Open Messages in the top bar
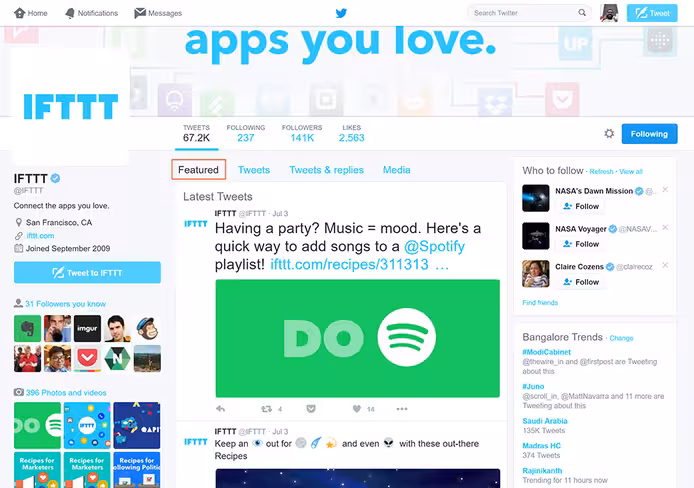 [x=158, y=13]
